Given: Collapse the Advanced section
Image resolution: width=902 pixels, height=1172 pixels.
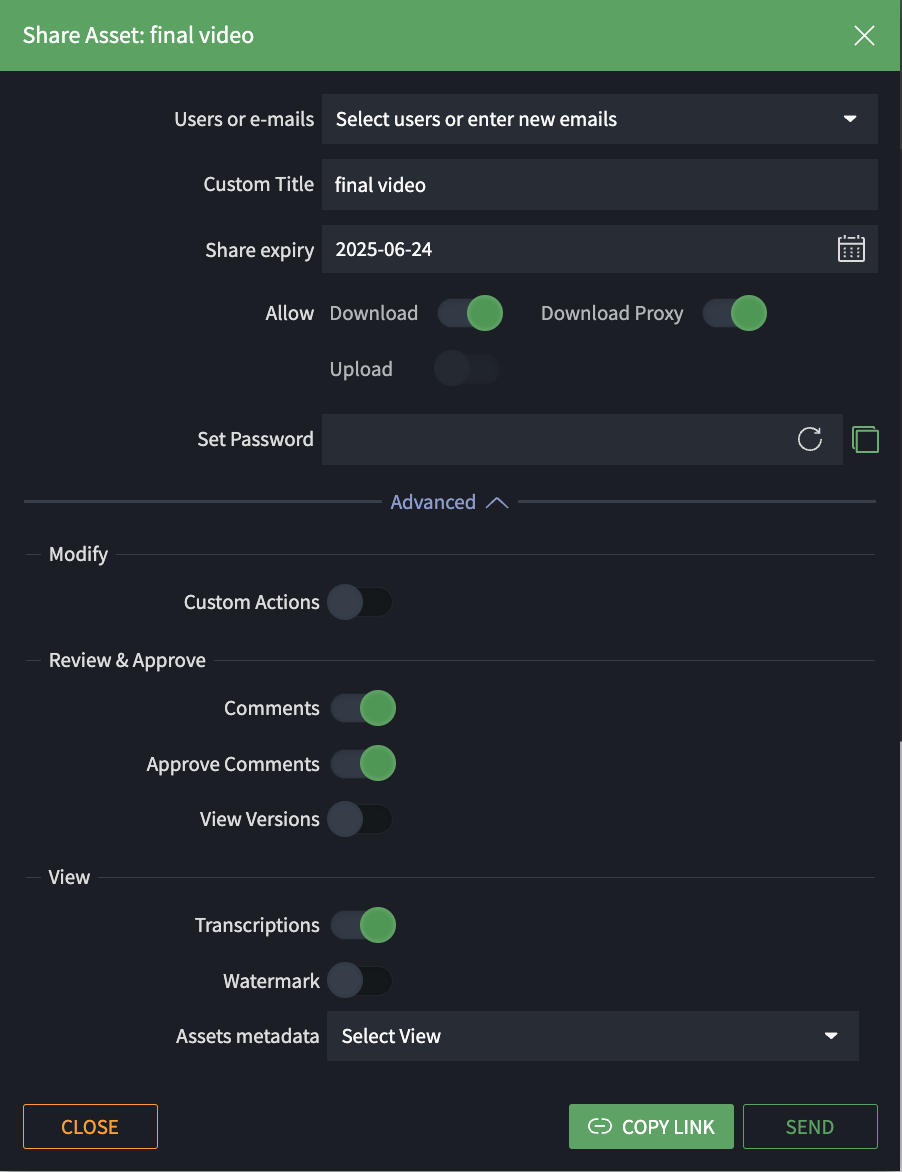Looking at the screenshot, I should [x=449, y=502].
